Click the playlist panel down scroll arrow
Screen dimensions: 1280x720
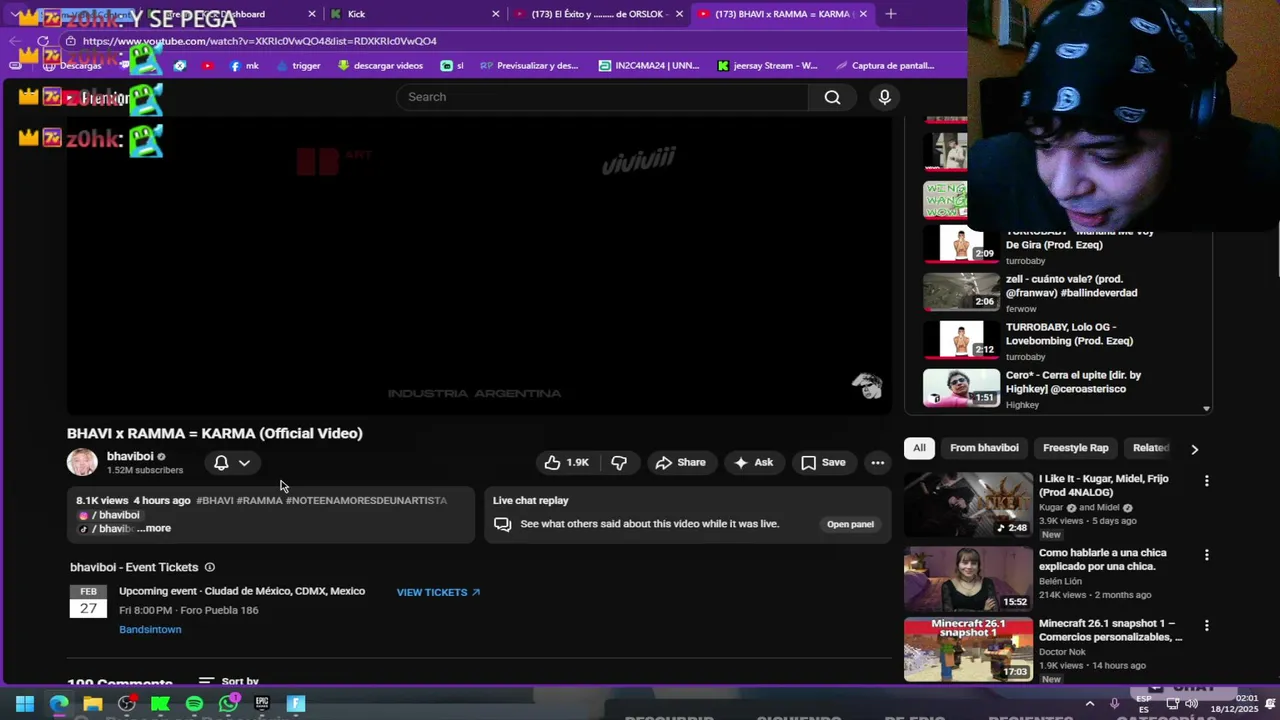coord(1206,408)
